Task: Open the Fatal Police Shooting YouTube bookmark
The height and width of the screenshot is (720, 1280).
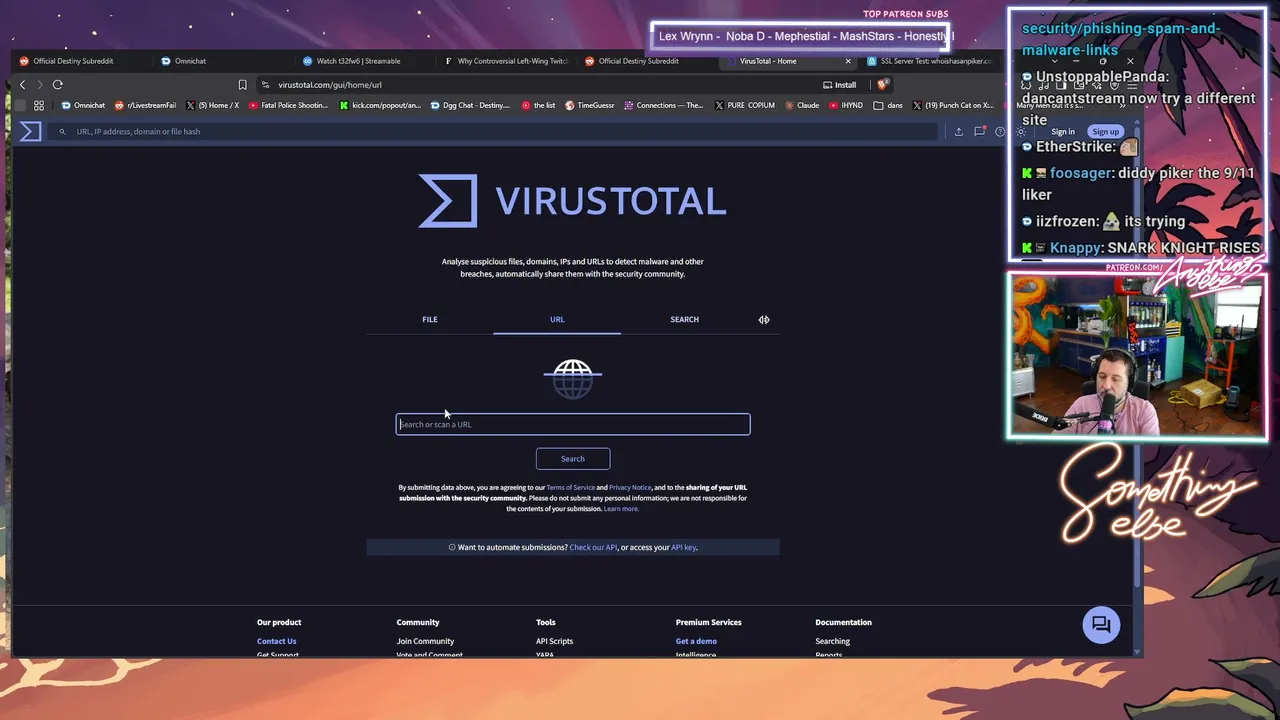Action: [289, 105]
